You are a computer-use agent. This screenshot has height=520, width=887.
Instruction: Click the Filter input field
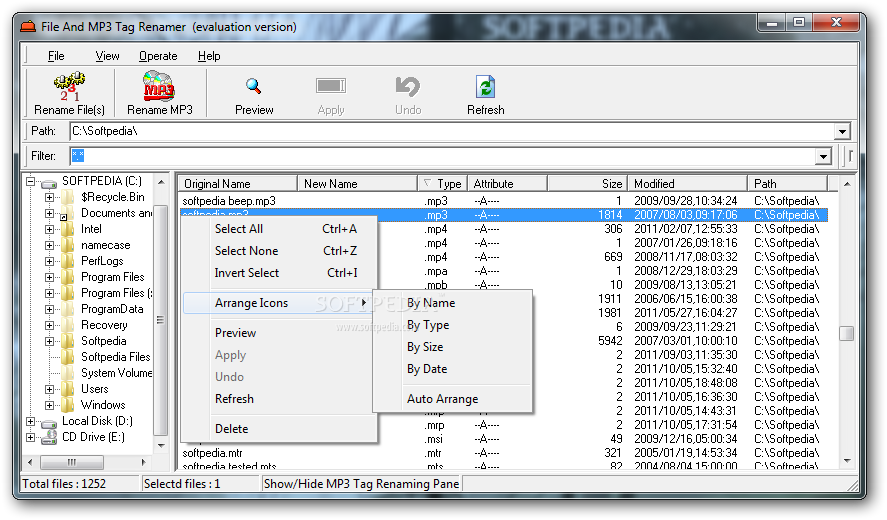(443, 156)
